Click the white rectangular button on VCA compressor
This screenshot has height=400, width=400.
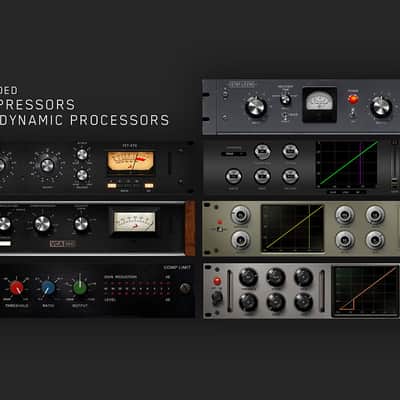coord(5,243)
